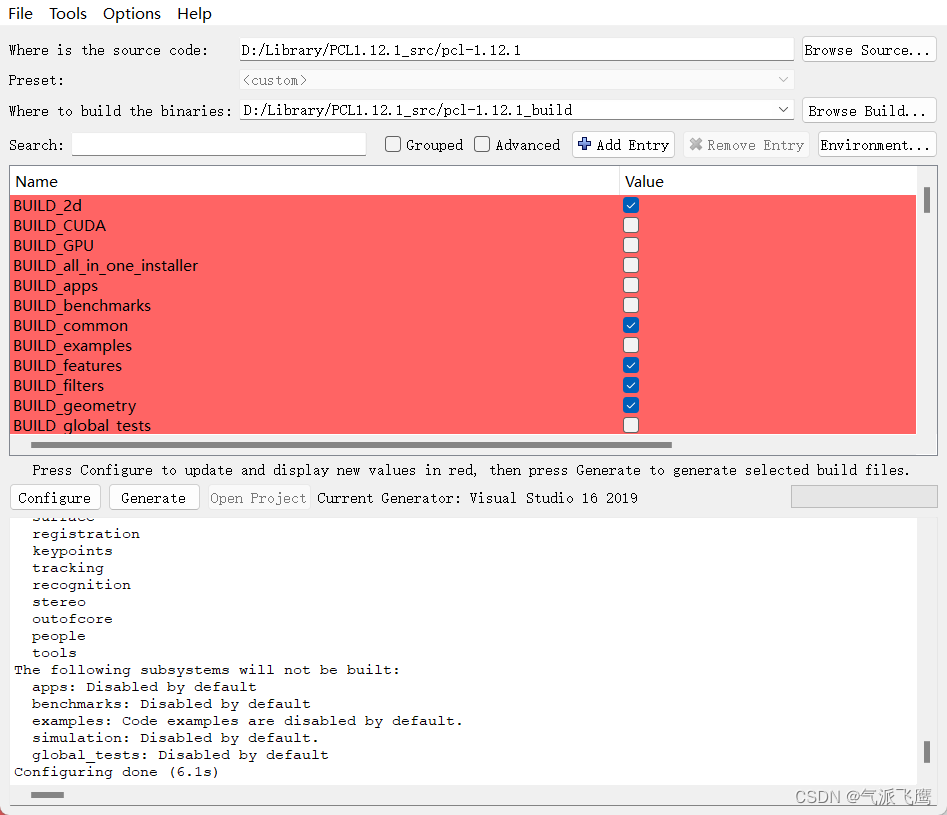947x815 pixels.
Task: Open the Environment dialog
Action: coord(876,144)
